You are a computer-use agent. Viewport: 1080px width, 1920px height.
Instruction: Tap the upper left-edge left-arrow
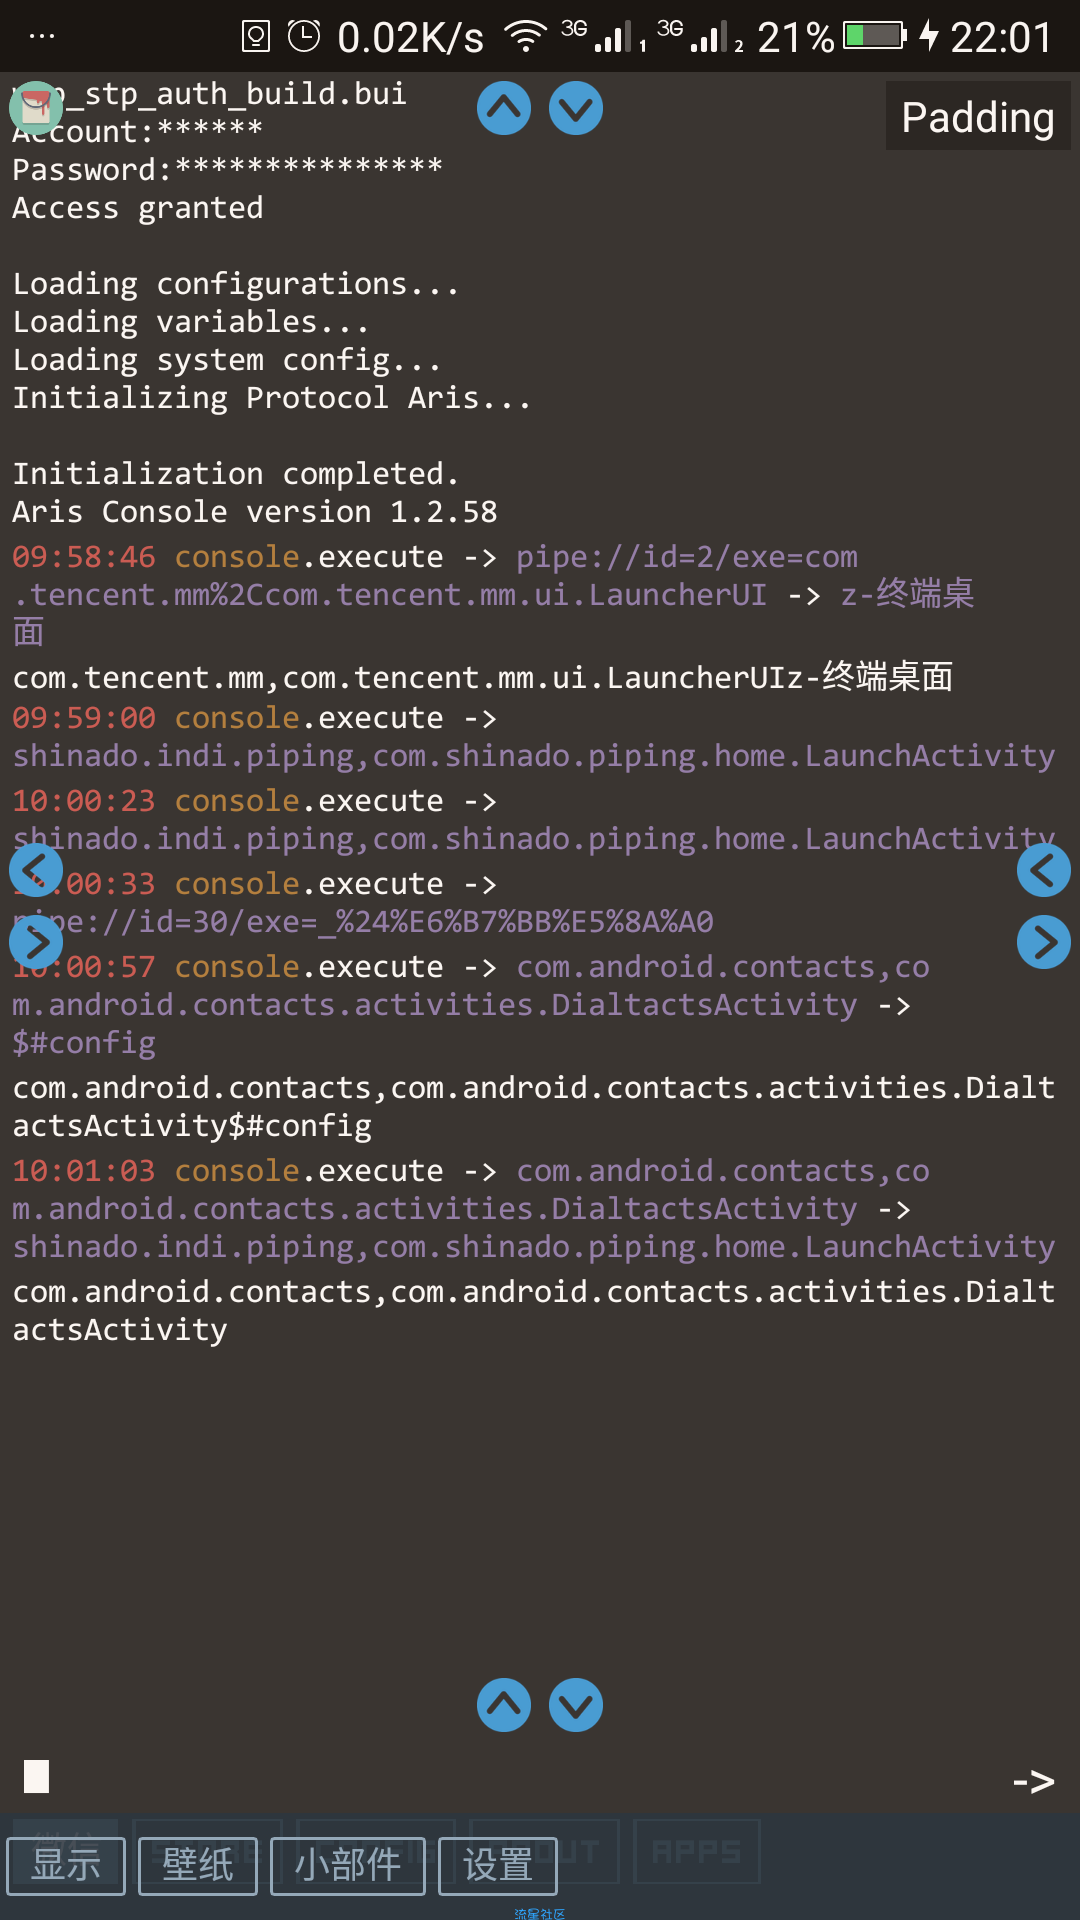point(36,870)
